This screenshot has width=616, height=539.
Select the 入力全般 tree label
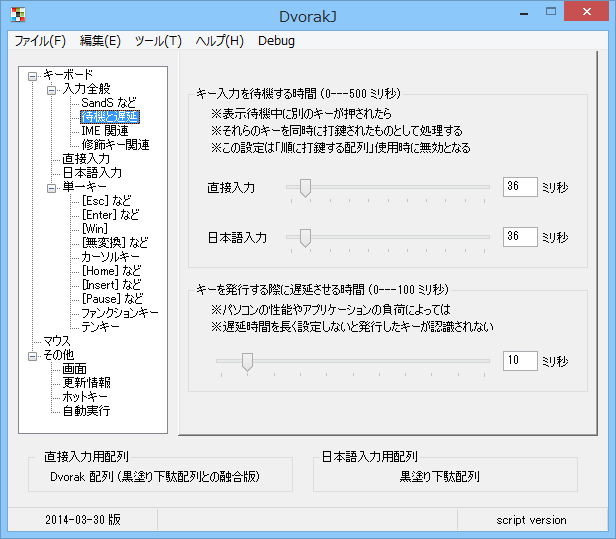(x=86, y=89)
